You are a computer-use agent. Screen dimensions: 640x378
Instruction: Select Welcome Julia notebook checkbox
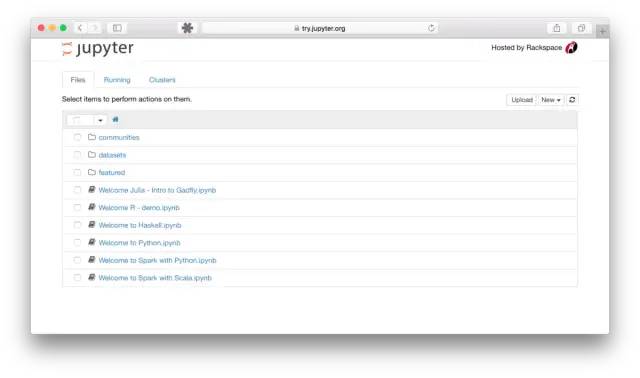(x=77, y=190)
